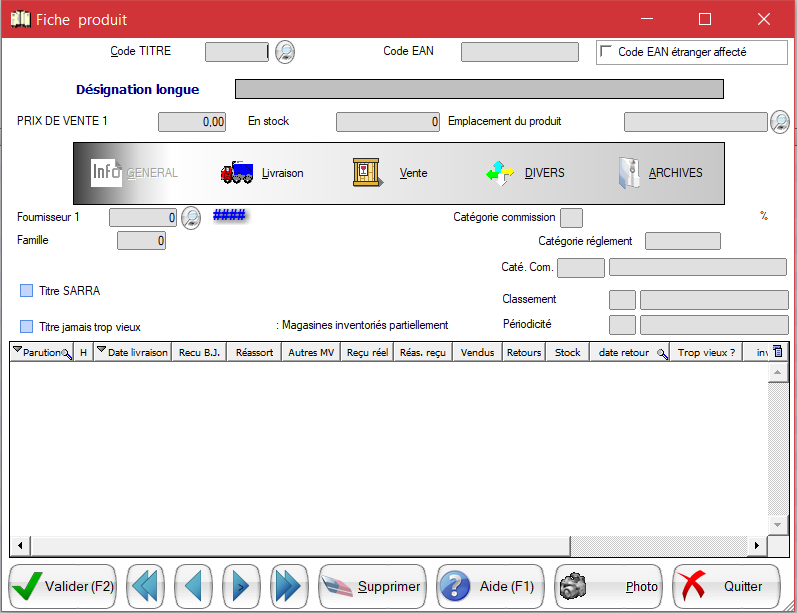Click the horizontal scrollbar of the table
Screen dimensions: 797x613
tap(400, 547)
